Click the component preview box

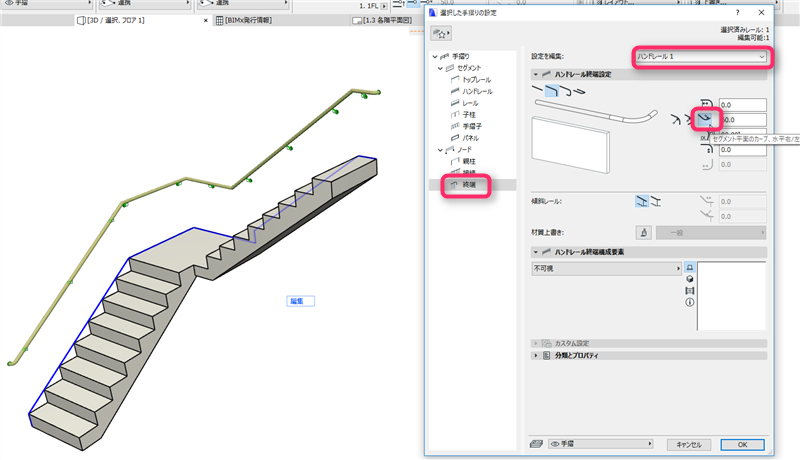coord(731,296)
